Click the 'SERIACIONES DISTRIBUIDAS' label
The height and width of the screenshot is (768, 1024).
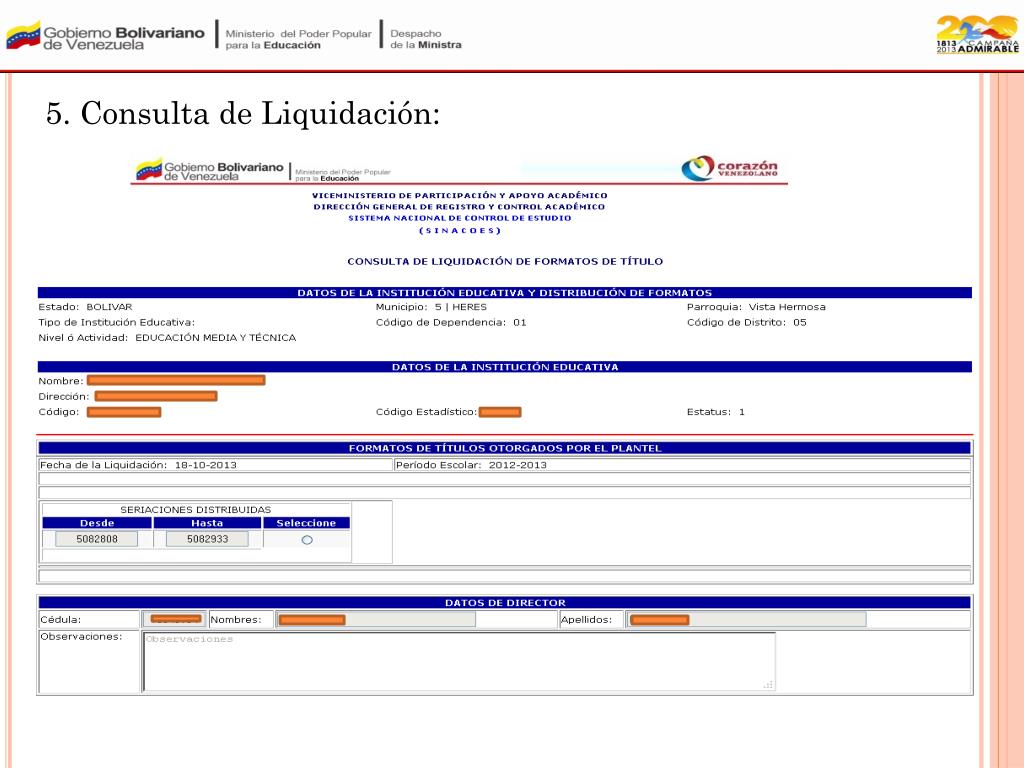pos(195,509)
